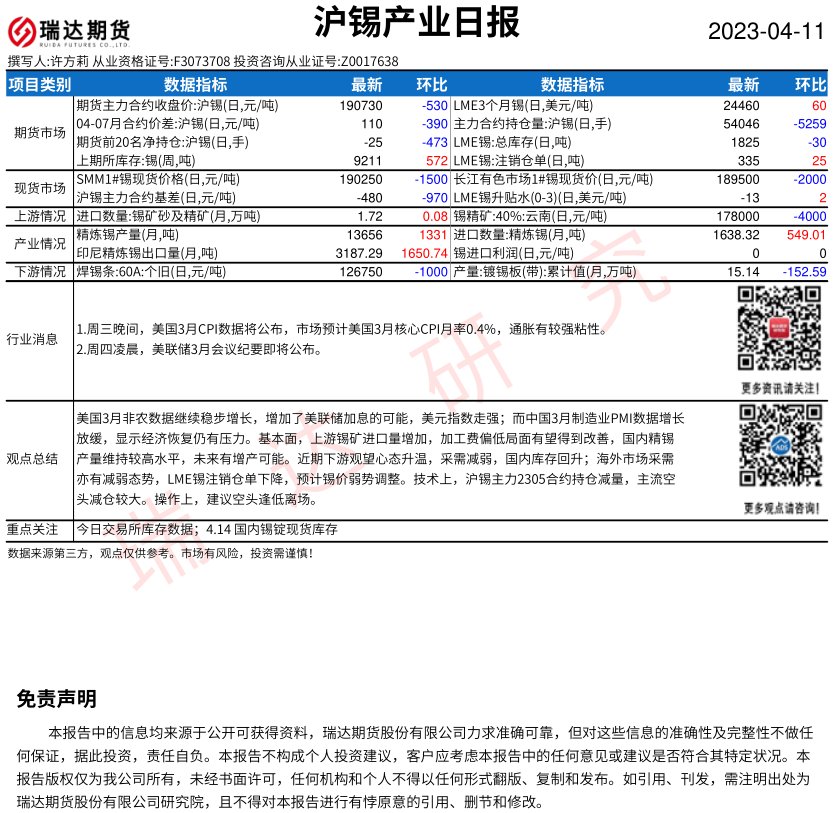
Task: Select the report title 沪锡产业日报
Action: click(415, 22)
